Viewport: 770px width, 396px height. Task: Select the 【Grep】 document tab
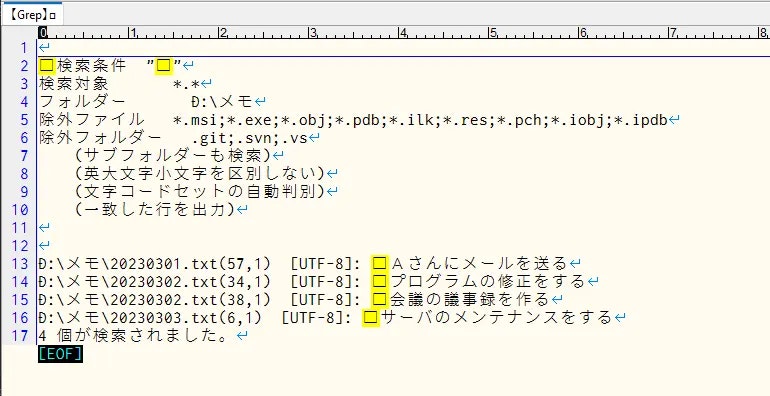[x=32, y=15]
